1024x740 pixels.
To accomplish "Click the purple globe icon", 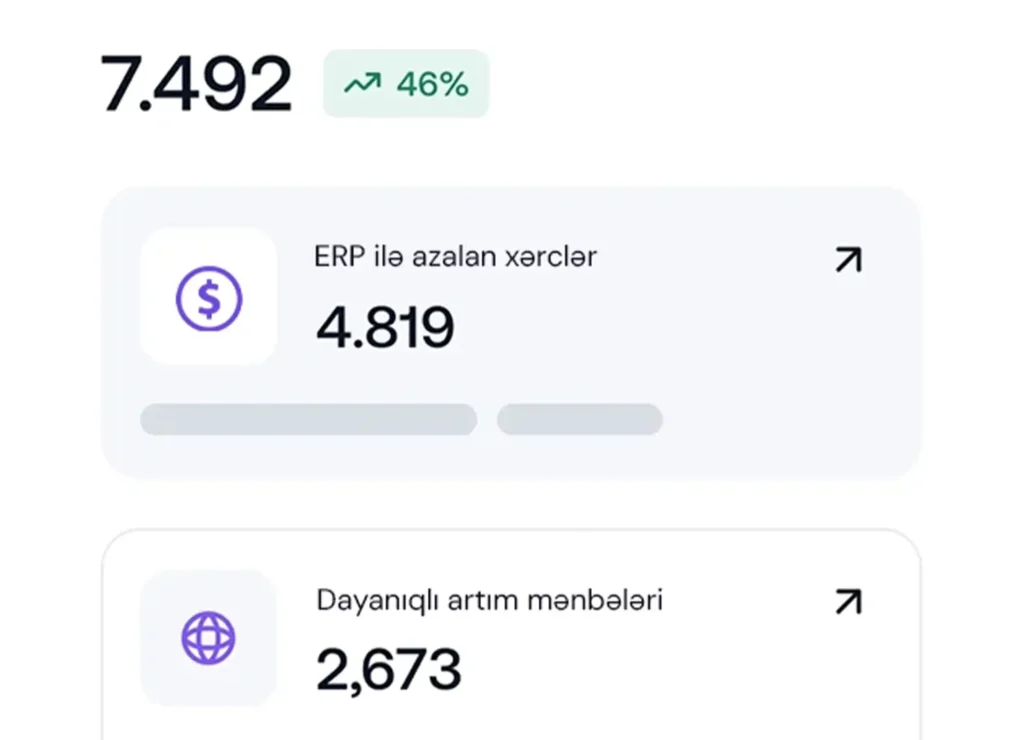I will point(208,638).
